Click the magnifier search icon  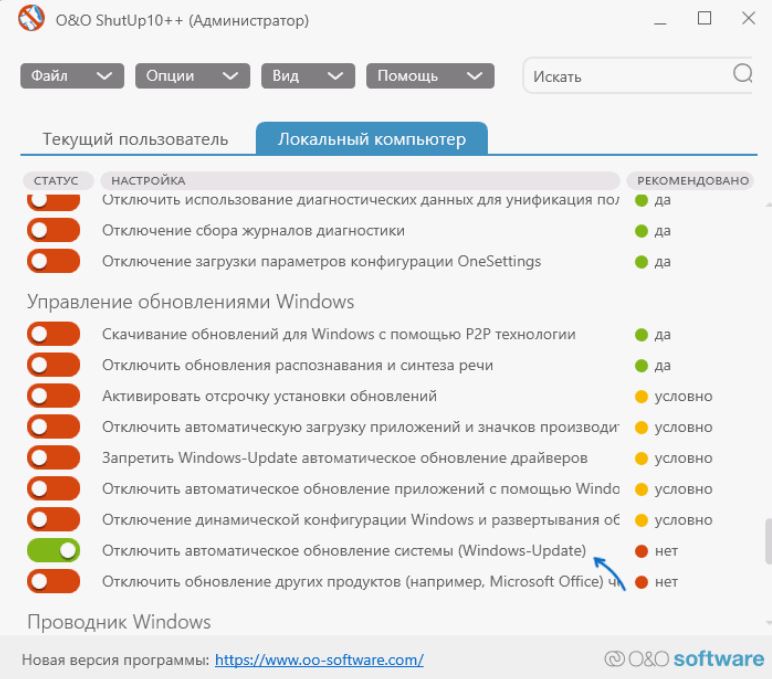point(742,75)
